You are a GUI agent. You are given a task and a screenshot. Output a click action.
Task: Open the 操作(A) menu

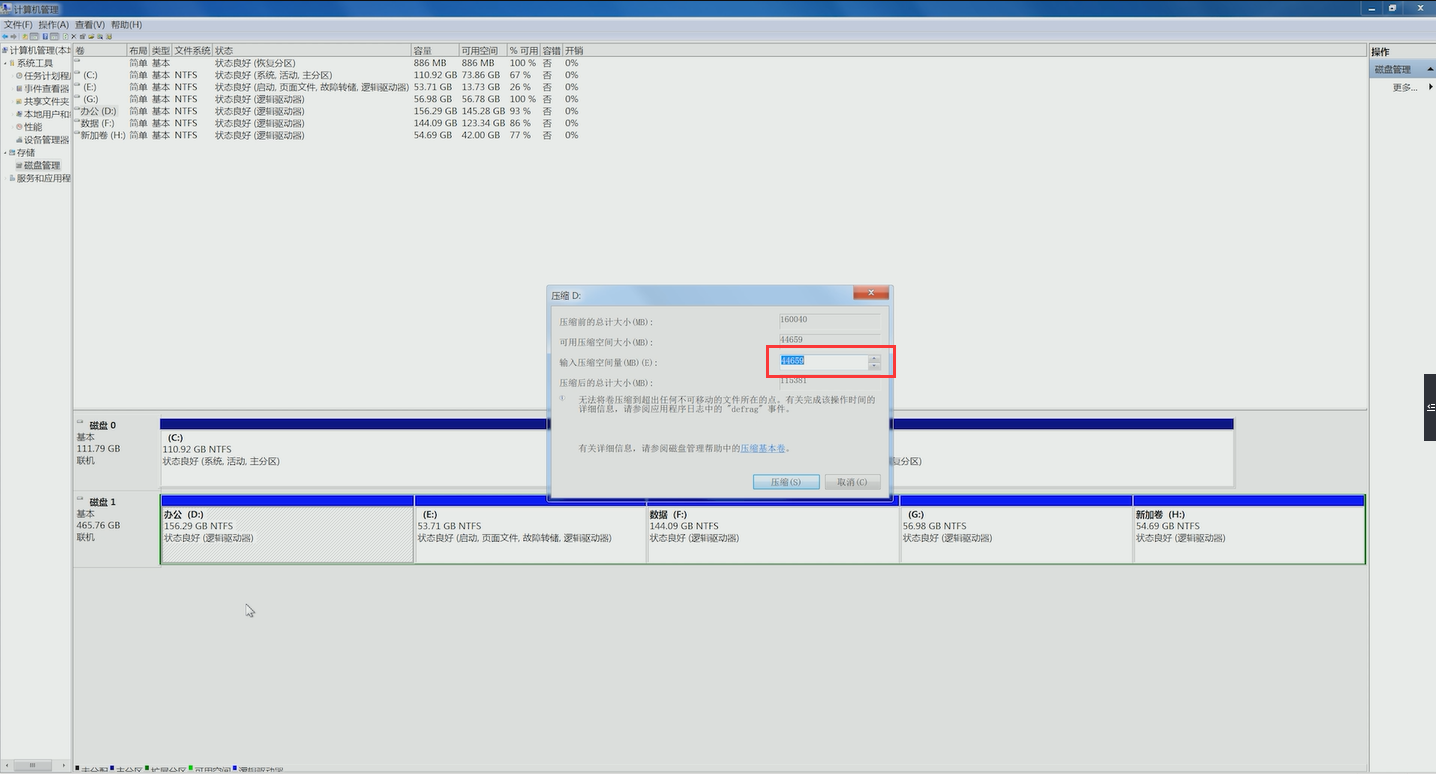[54, 24]
